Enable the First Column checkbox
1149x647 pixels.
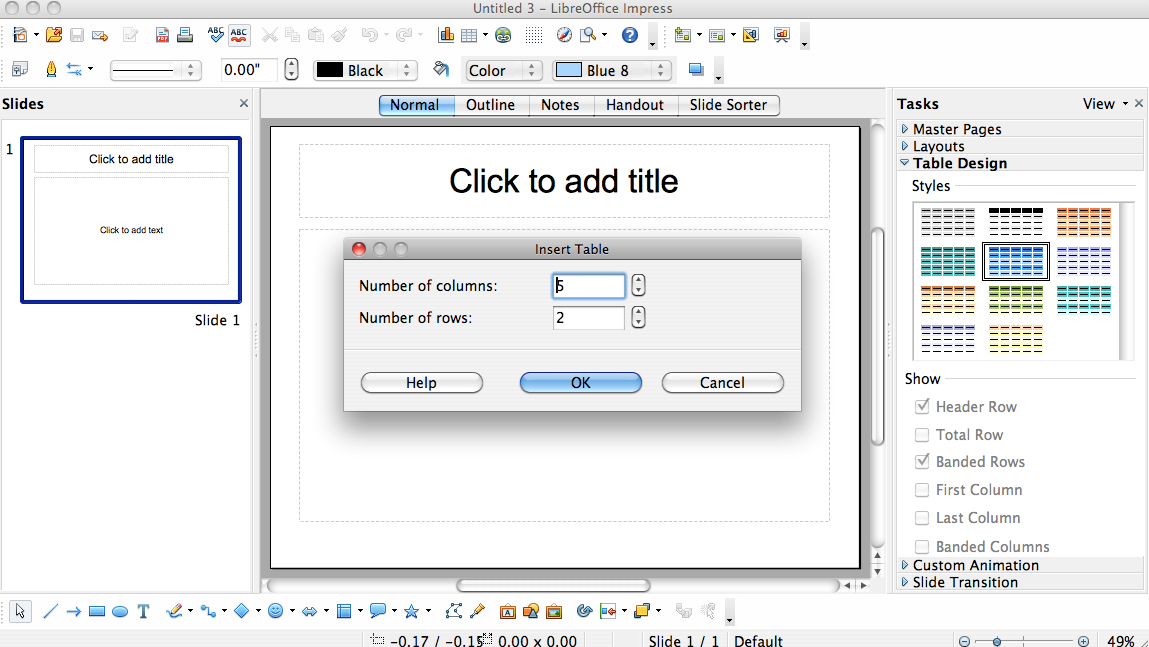click(x=922, y=489)
